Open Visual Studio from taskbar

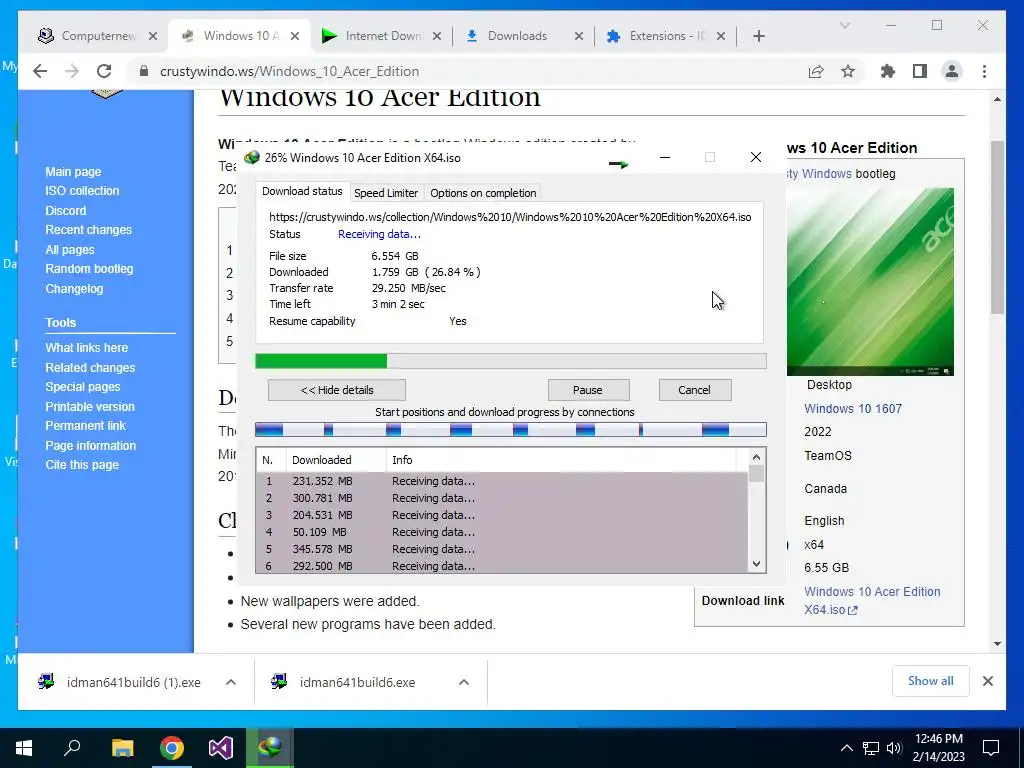(221, 747)
